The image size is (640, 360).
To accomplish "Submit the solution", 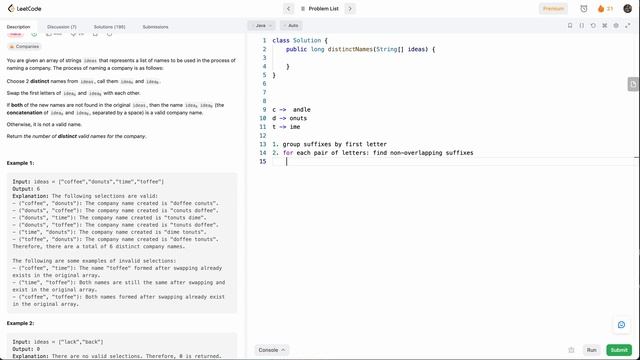I will click(619, 350).
